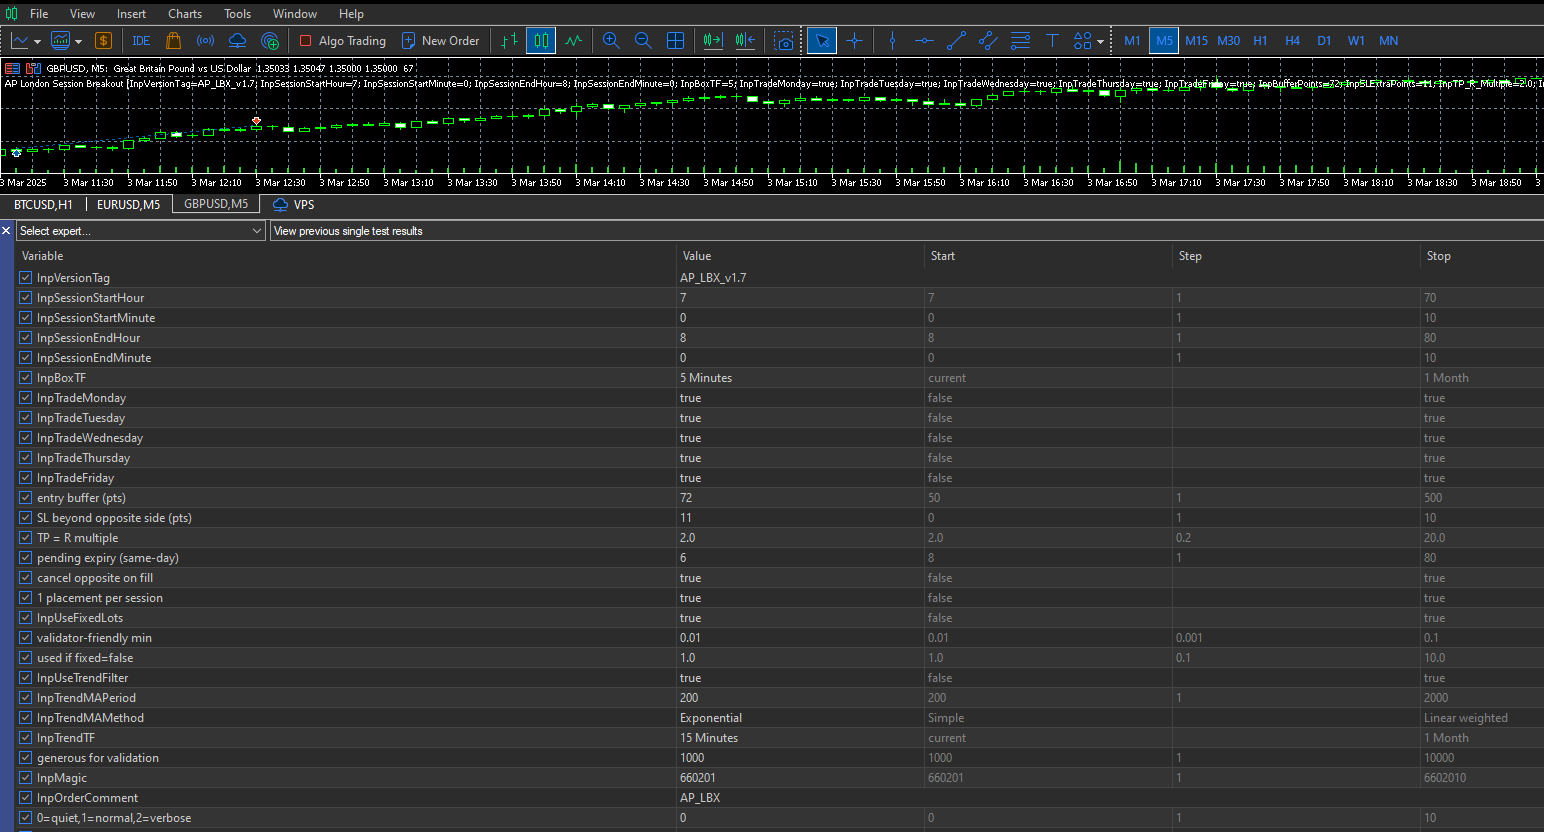Toggle the TP = R multiple checkbox
This screenshot has height=832, width=1544.
[x=26, y=538]
